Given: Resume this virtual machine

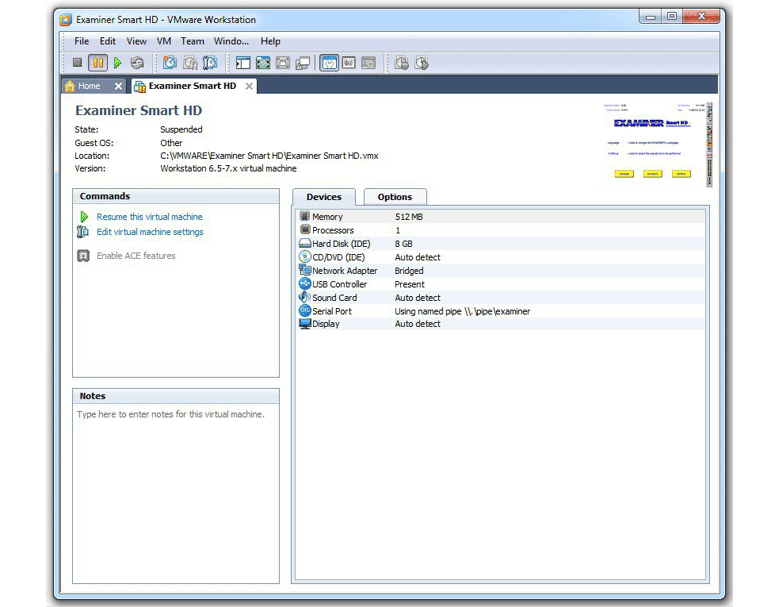Looking at the screenshot, I should pyautogui.click(x=149, y=217).
